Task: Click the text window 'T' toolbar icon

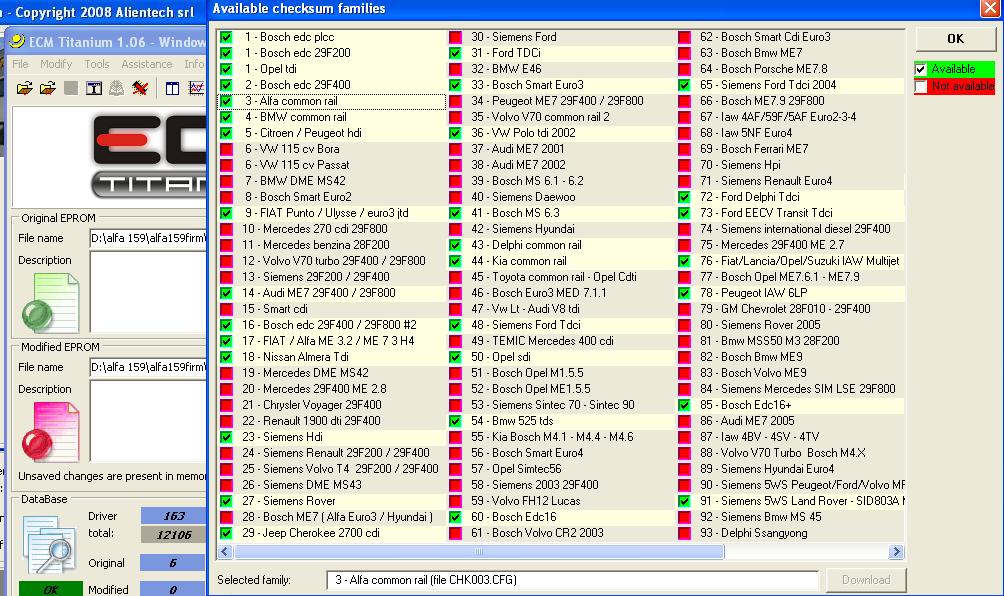Action: coord(93,89)
